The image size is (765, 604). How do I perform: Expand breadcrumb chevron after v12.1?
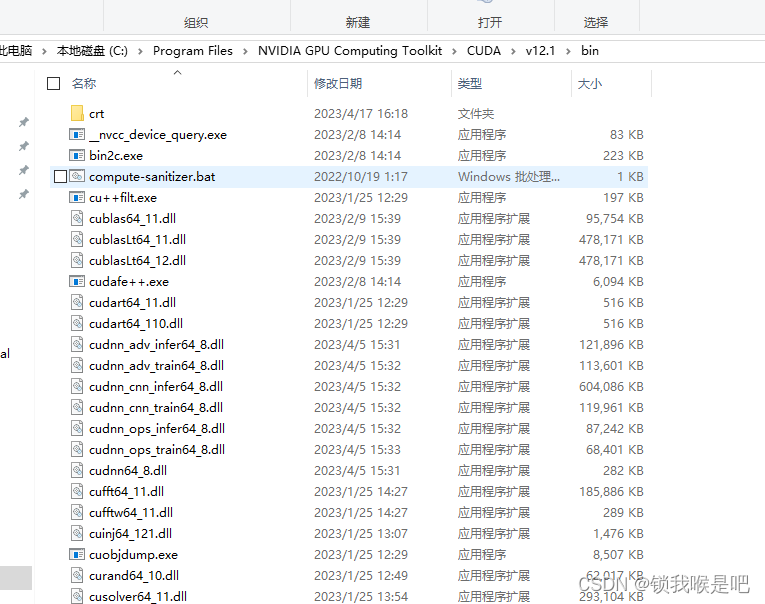point(568,51)
